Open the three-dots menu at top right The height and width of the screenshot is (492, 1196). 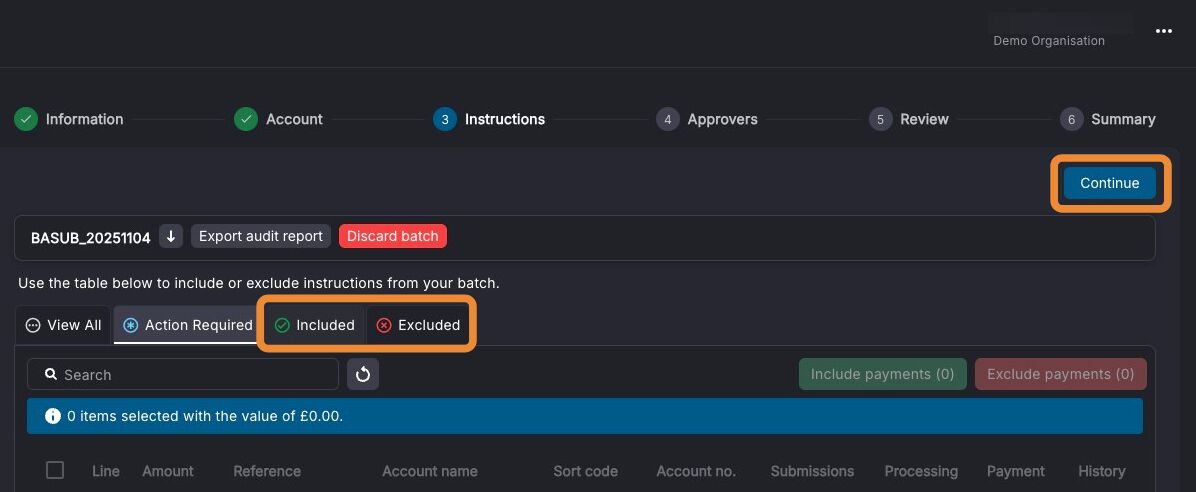[1163, 31]
